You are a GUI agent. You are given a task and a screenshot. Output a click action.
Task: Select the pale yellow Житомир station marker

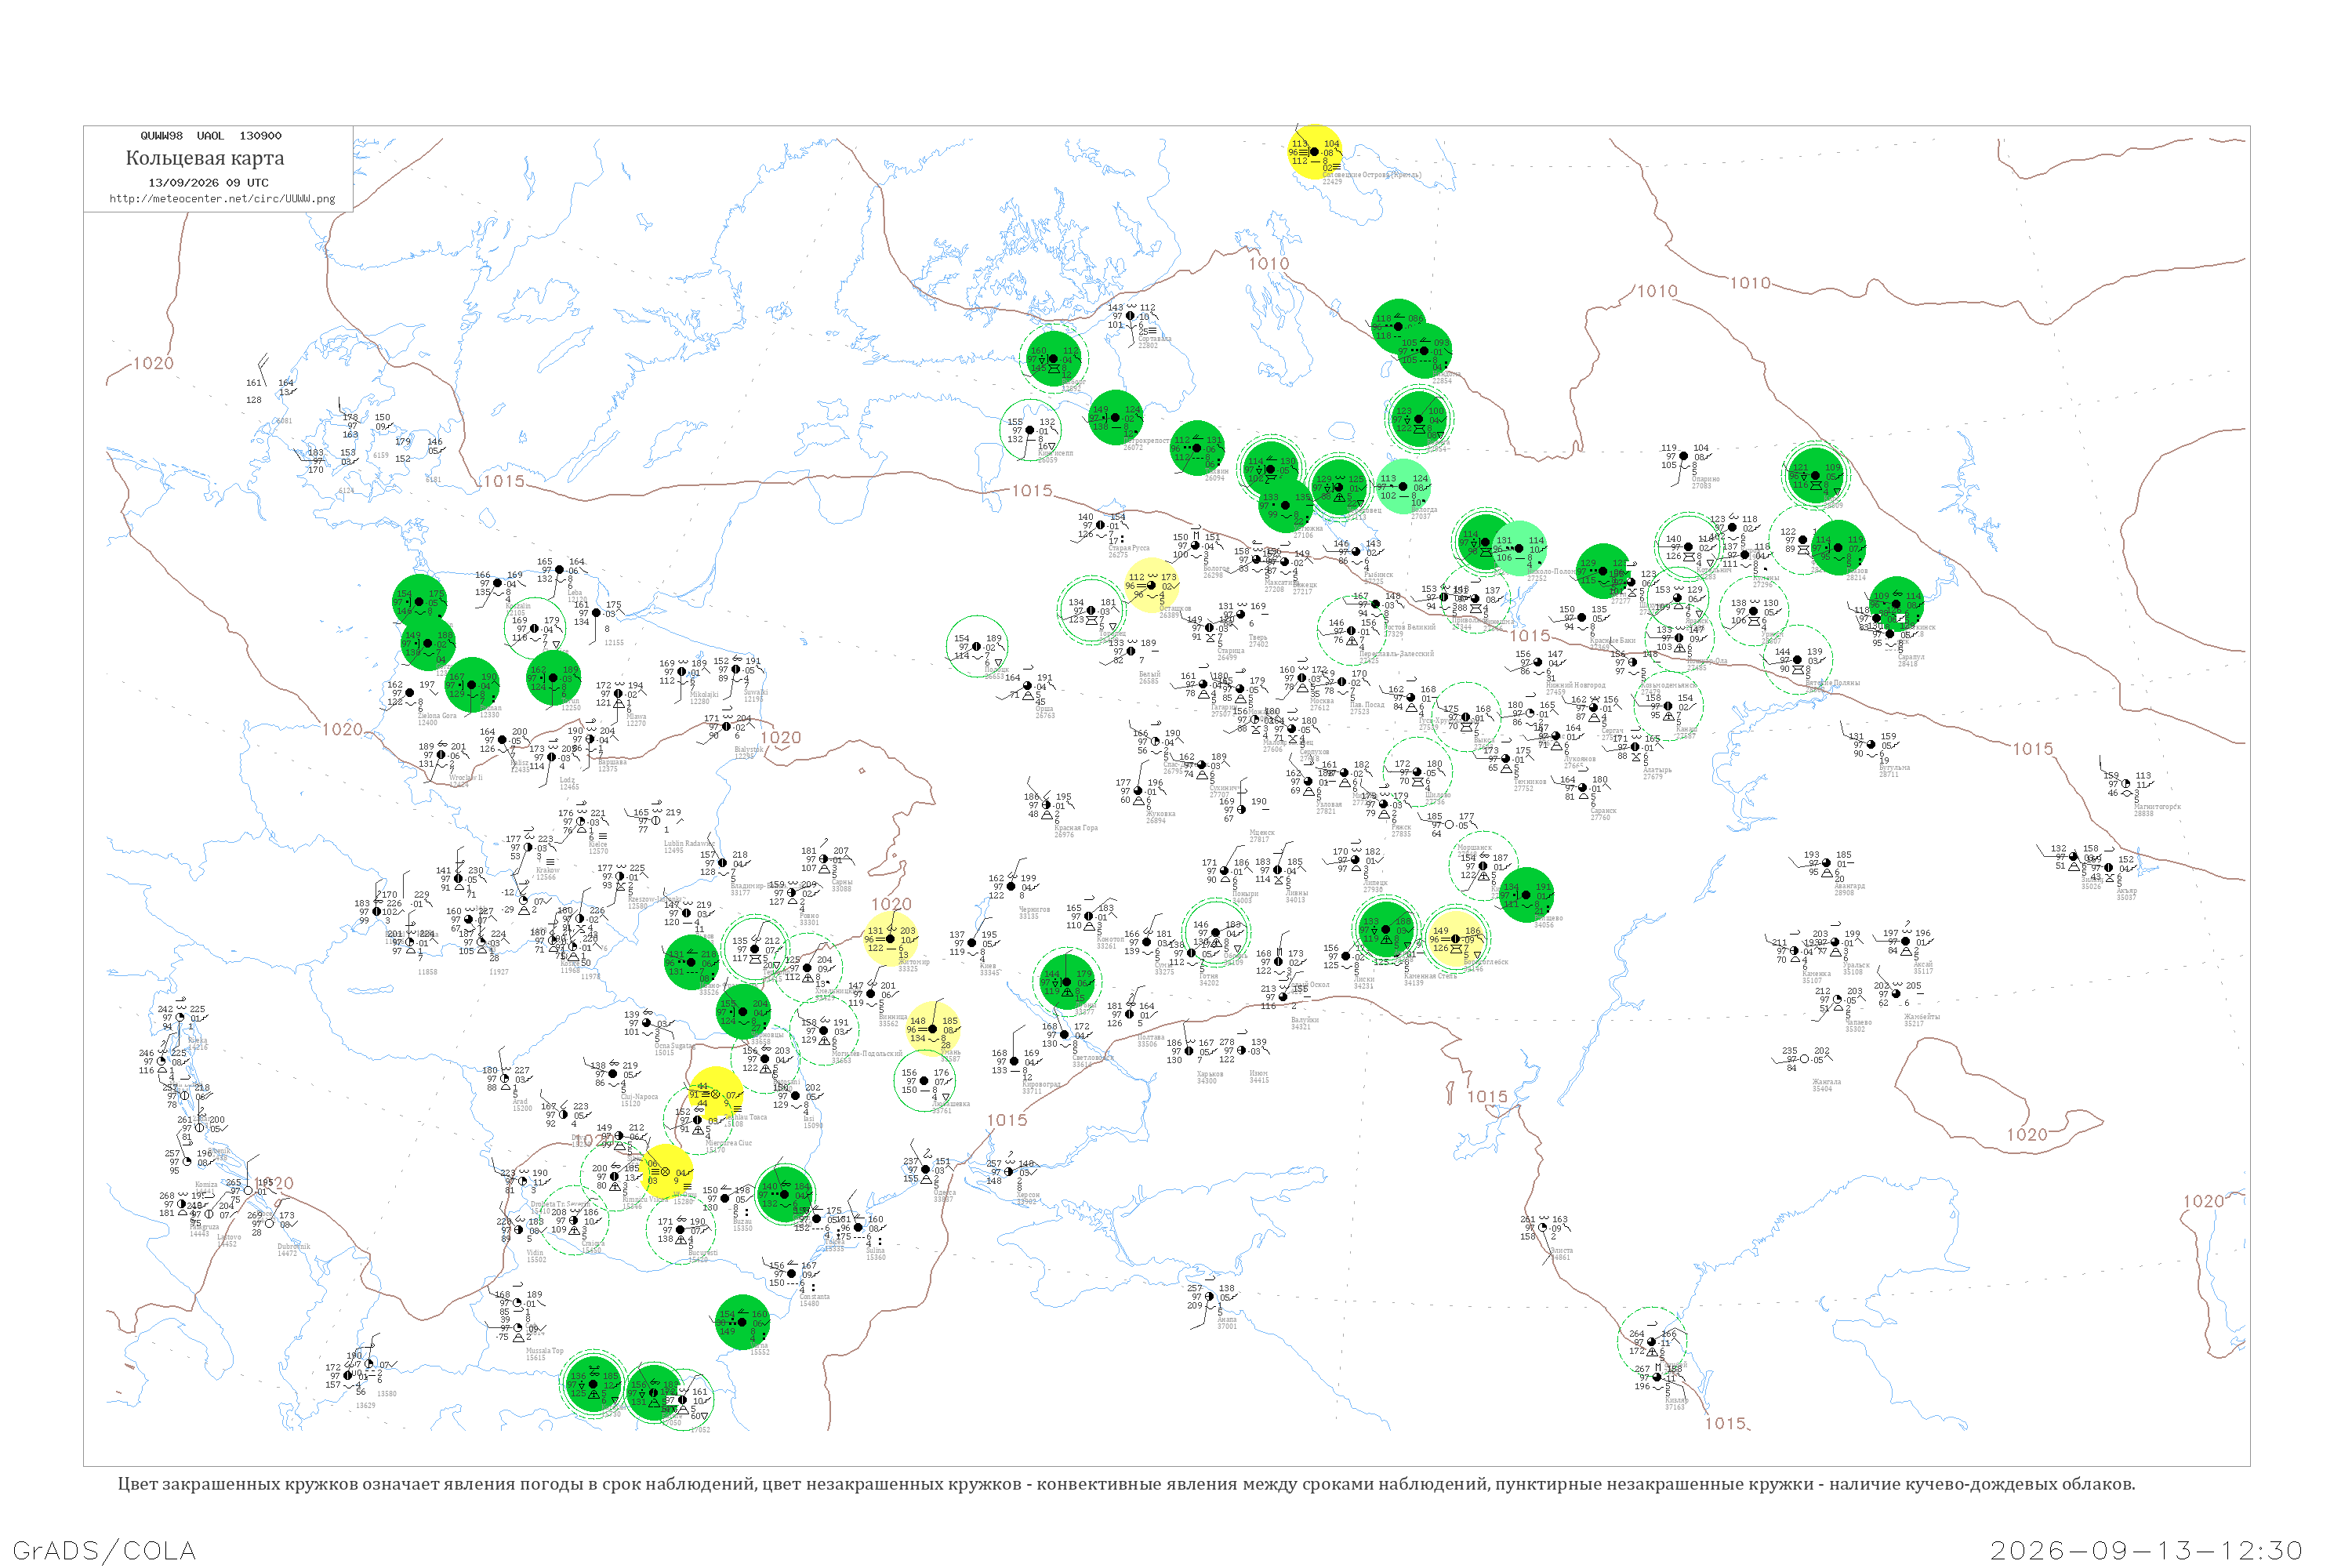[890, 939]
